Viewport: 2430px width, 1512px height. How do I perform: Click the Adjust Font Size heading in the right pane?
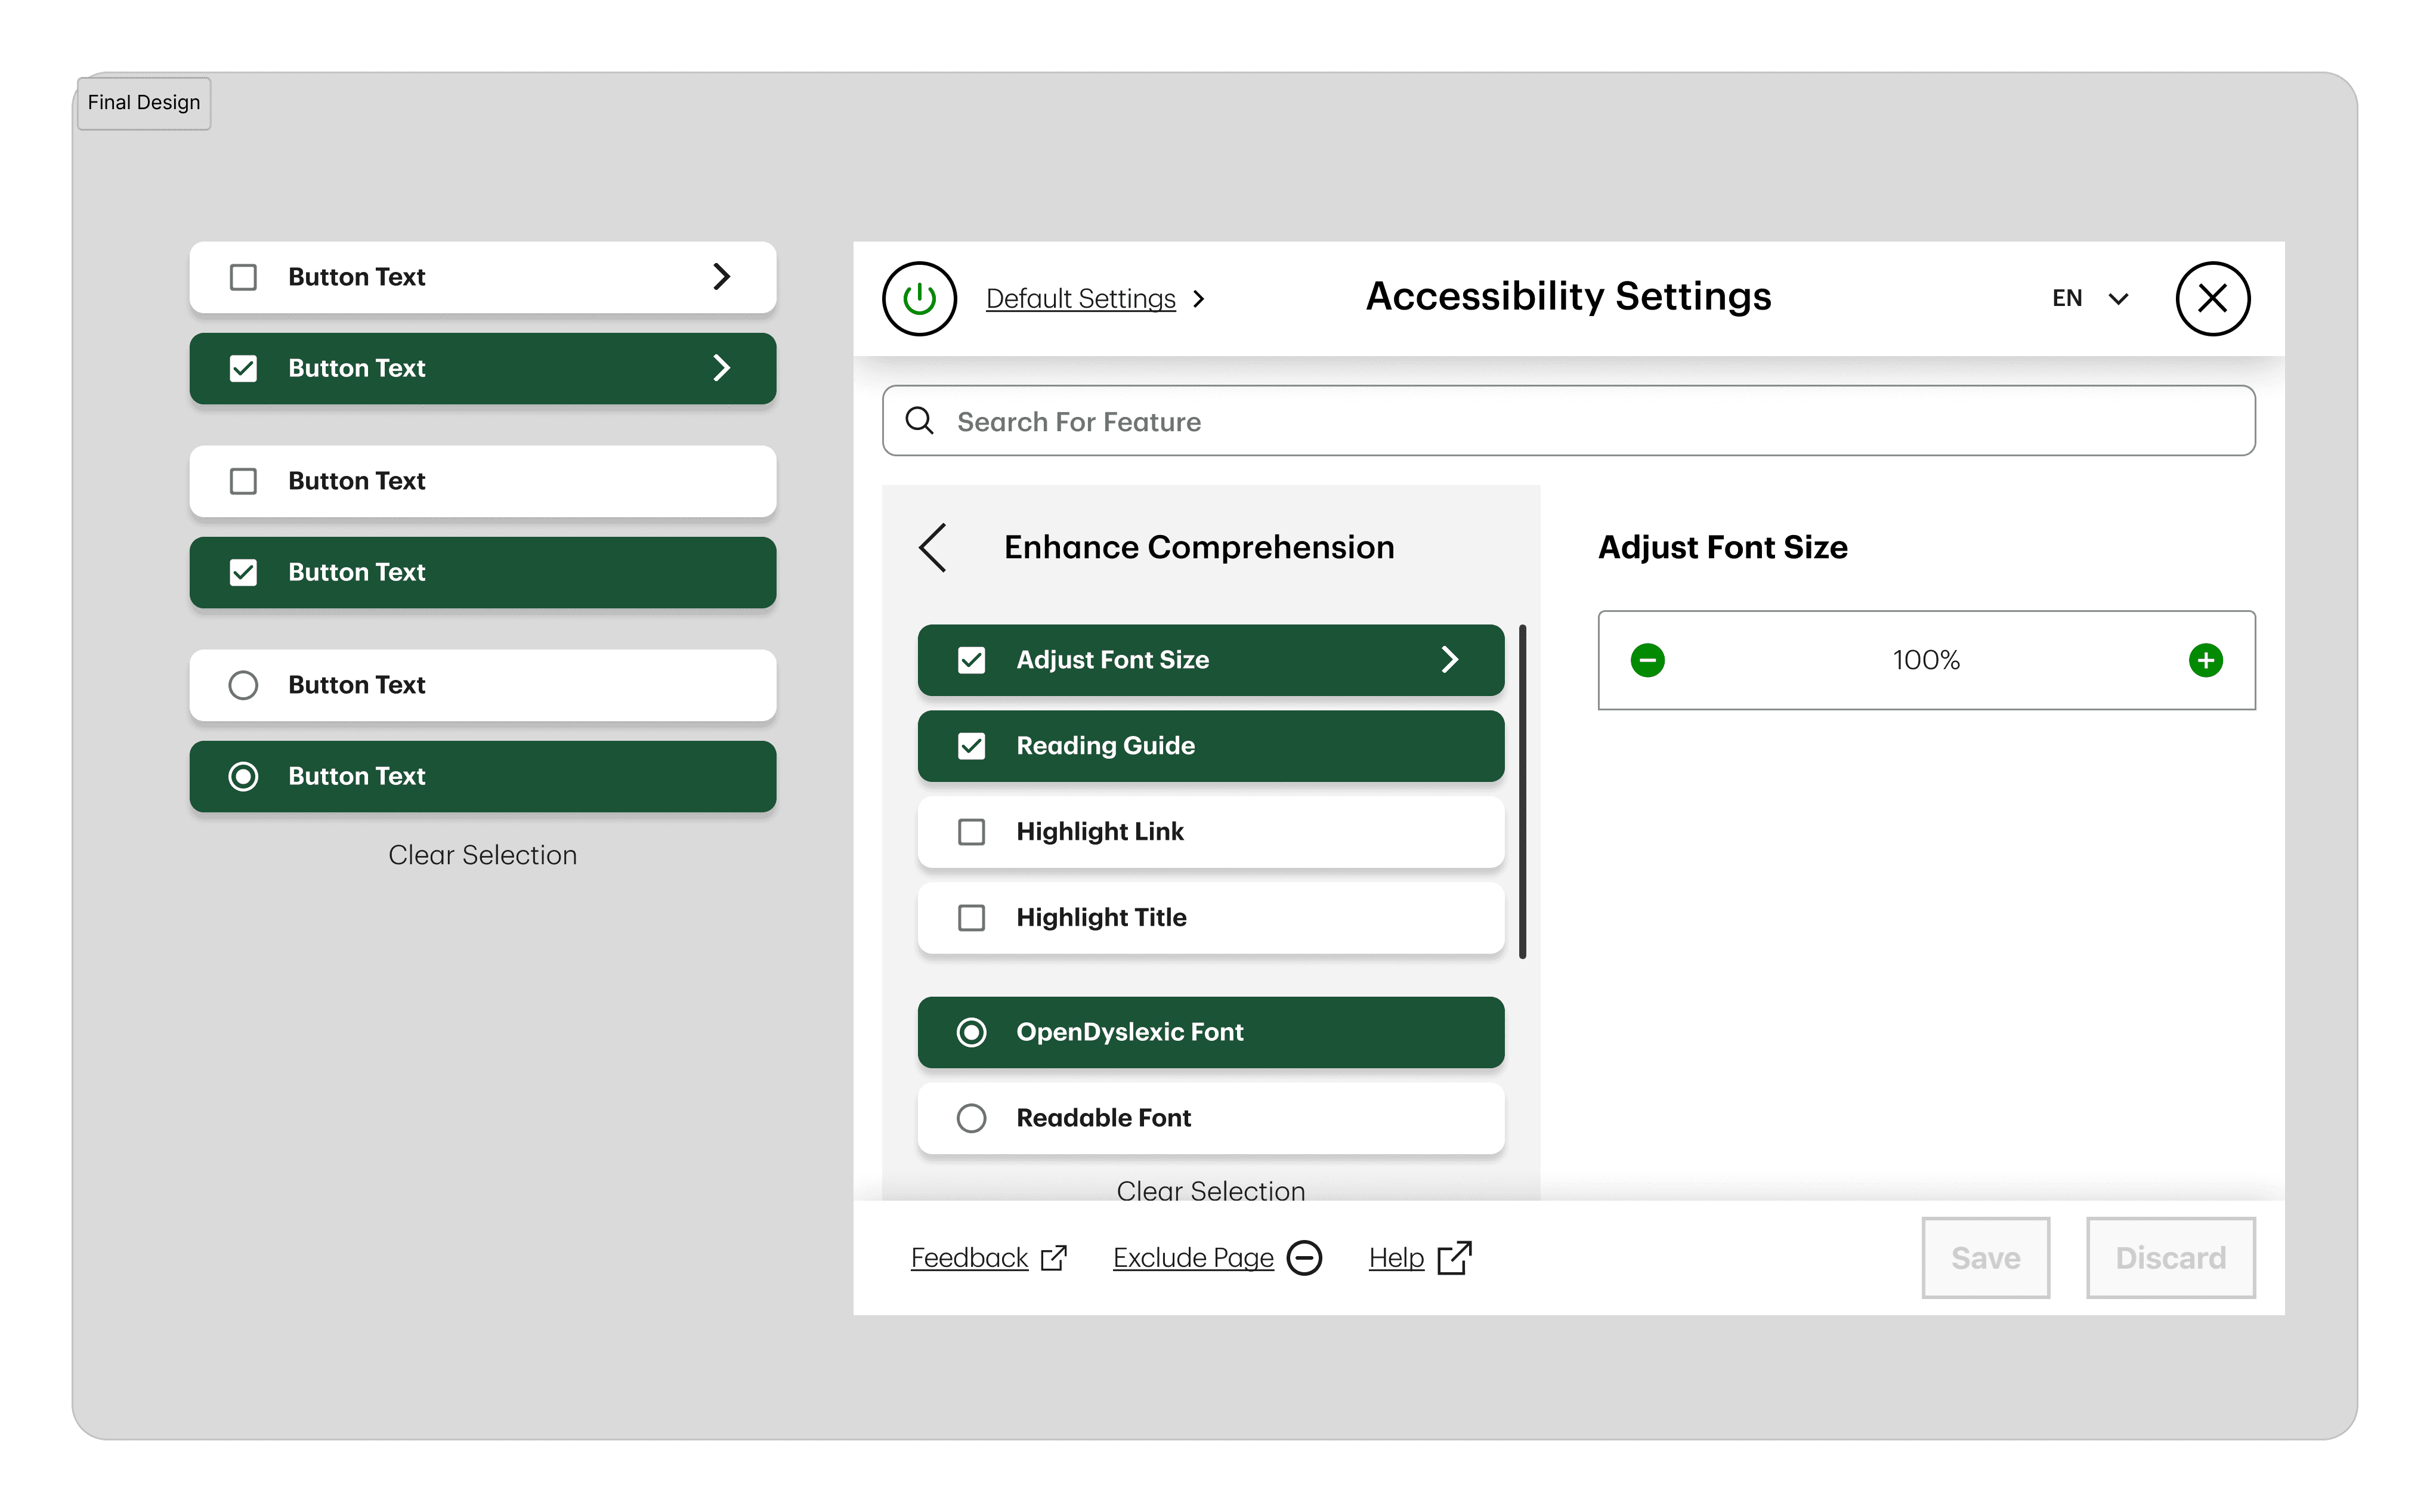coord(1722,547)
